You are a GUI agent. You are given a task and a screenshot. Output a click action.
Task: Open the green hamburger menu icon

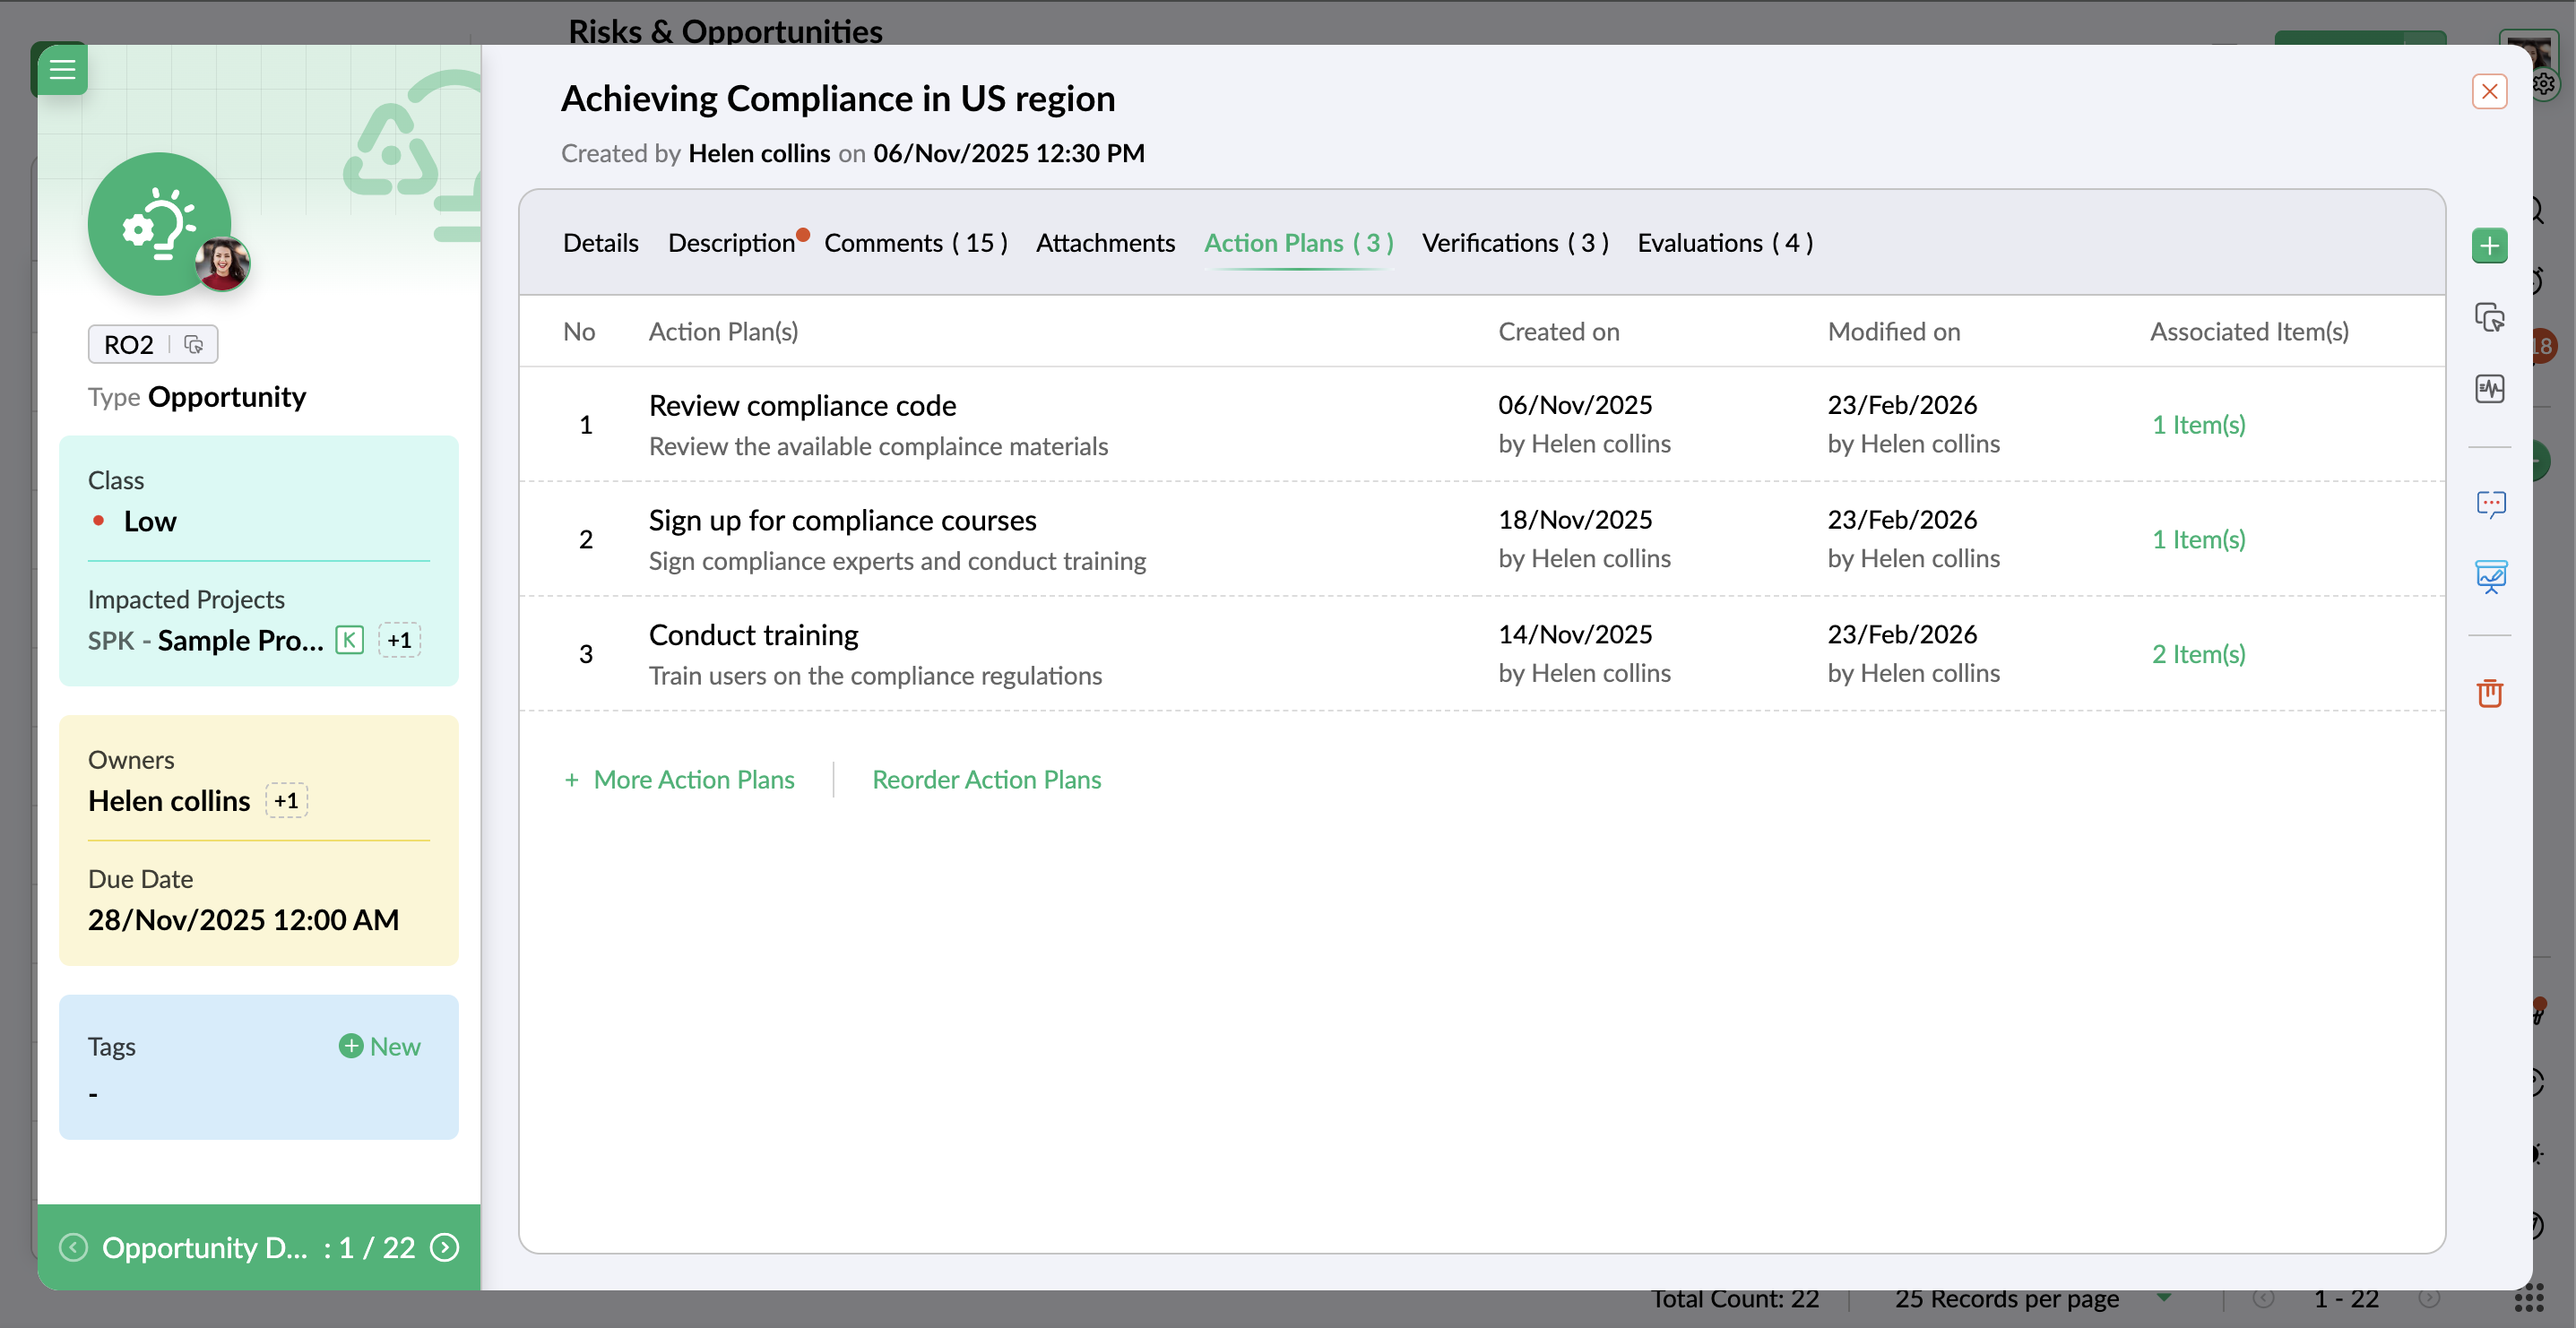(62, 69)
